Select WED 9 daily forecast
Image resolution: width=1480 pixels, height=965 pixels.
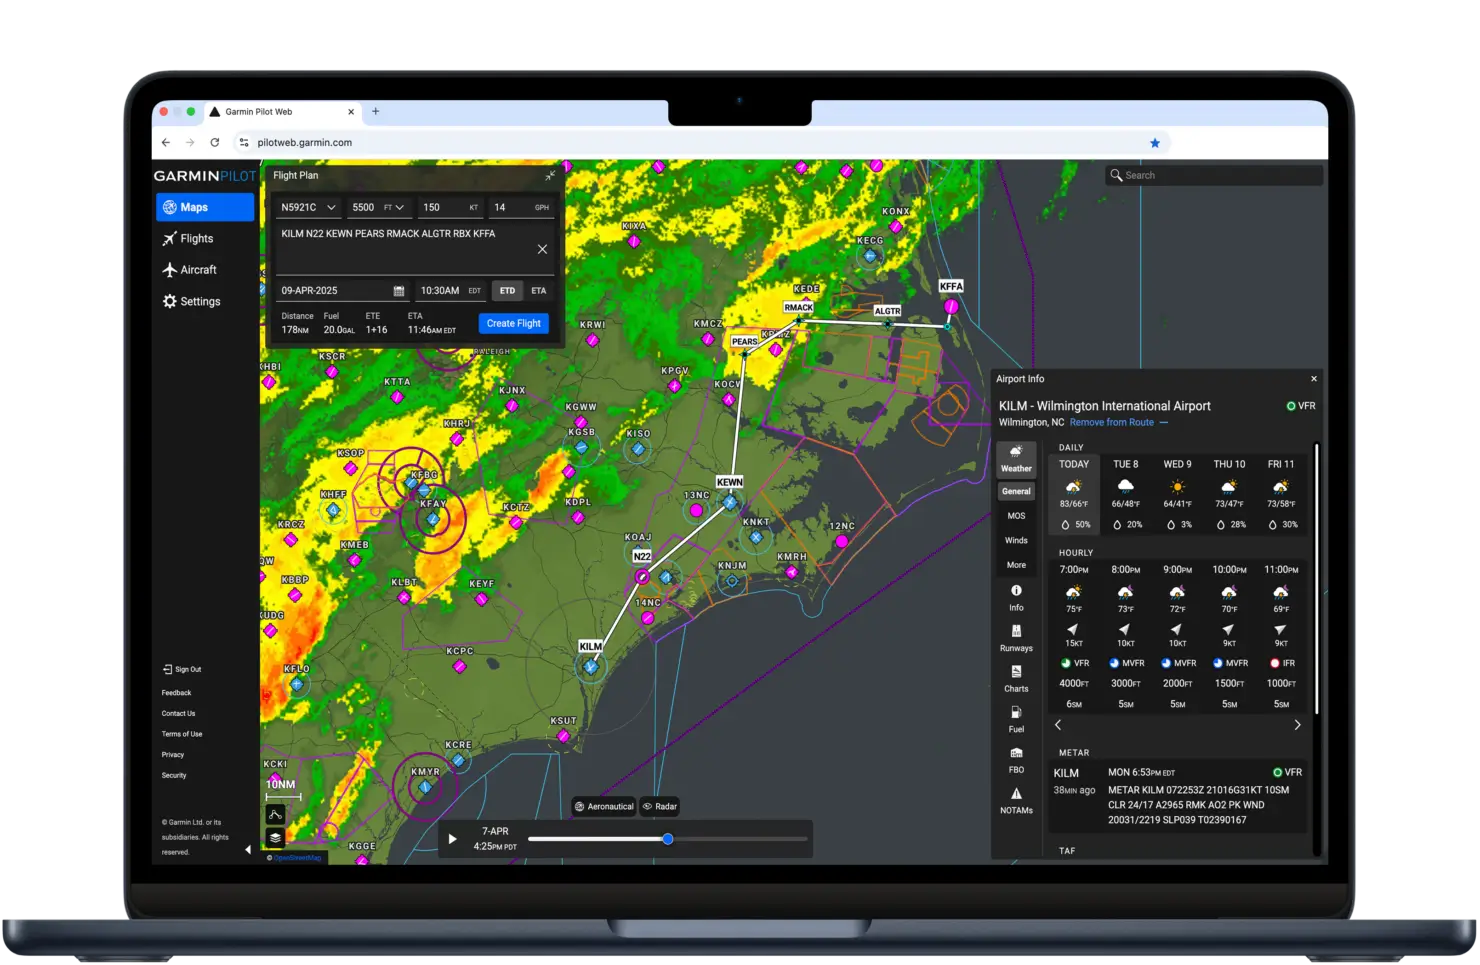point(1177,494)
